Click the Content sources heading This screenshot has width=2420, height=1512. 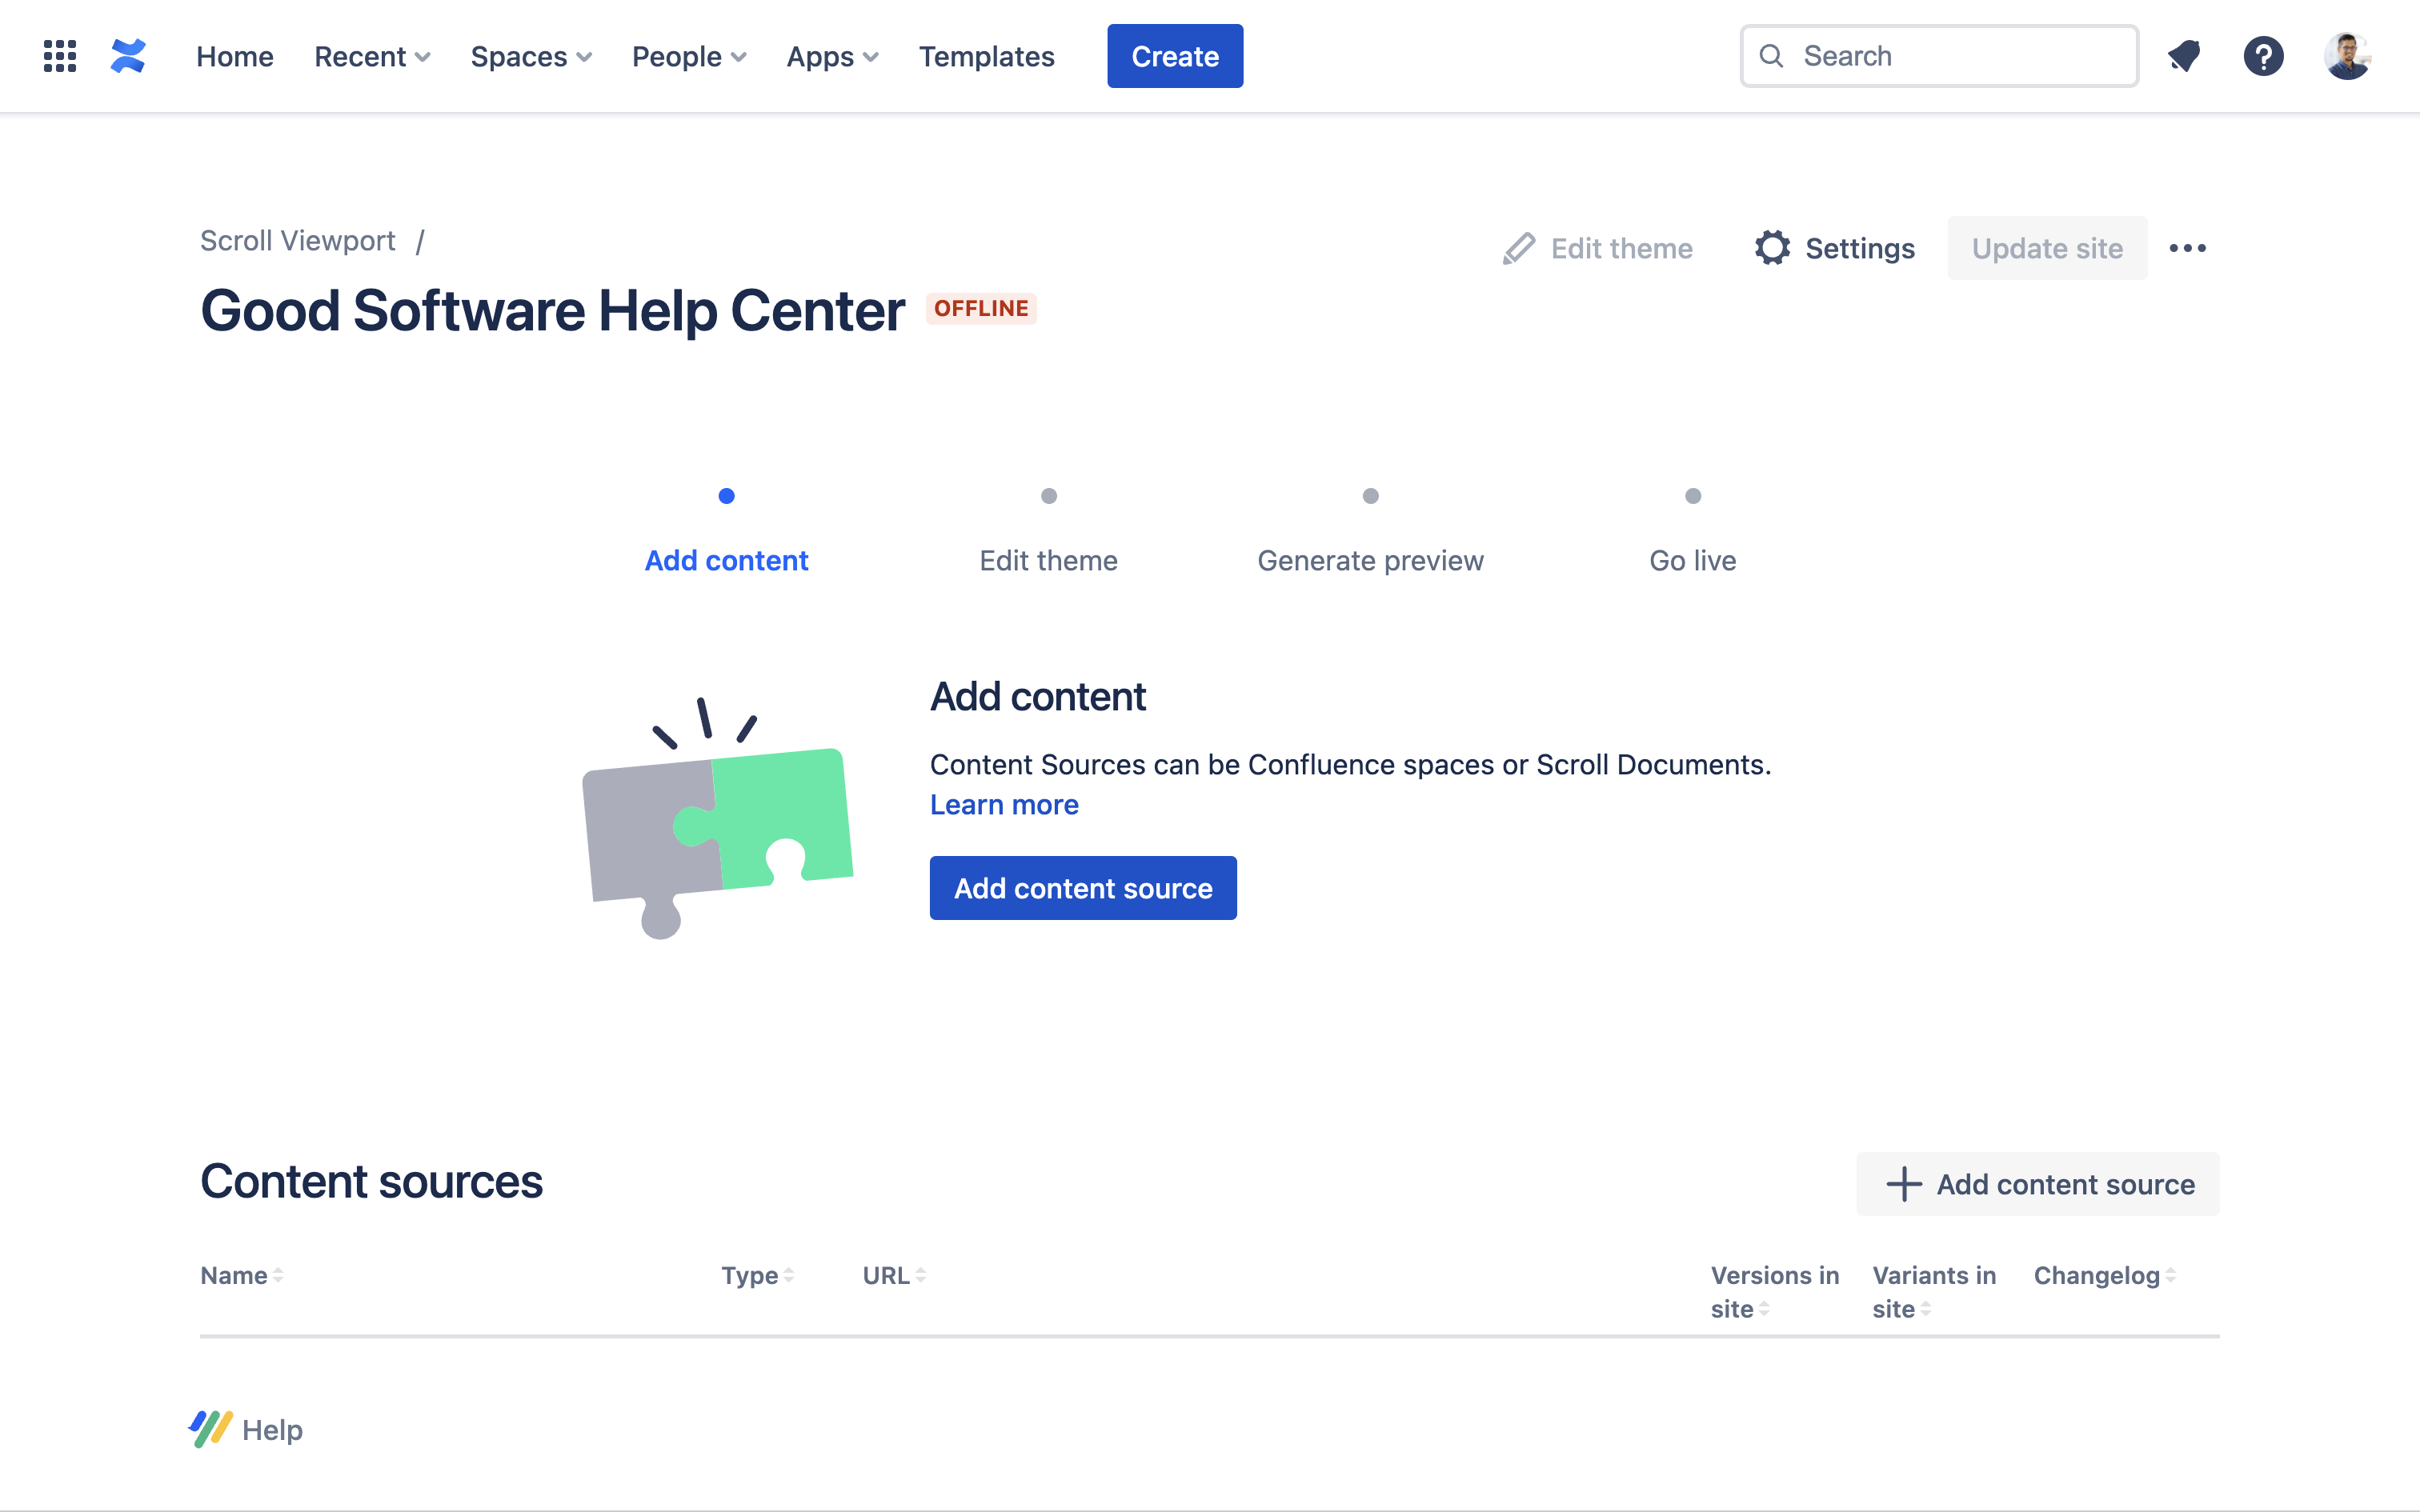click(x=371, y=1181)
